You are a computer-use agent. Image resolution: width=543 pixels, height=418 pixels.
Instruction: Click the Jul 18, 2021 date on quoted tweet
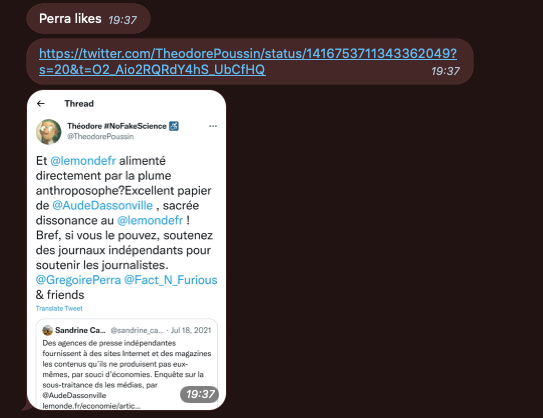pos(191,330)
